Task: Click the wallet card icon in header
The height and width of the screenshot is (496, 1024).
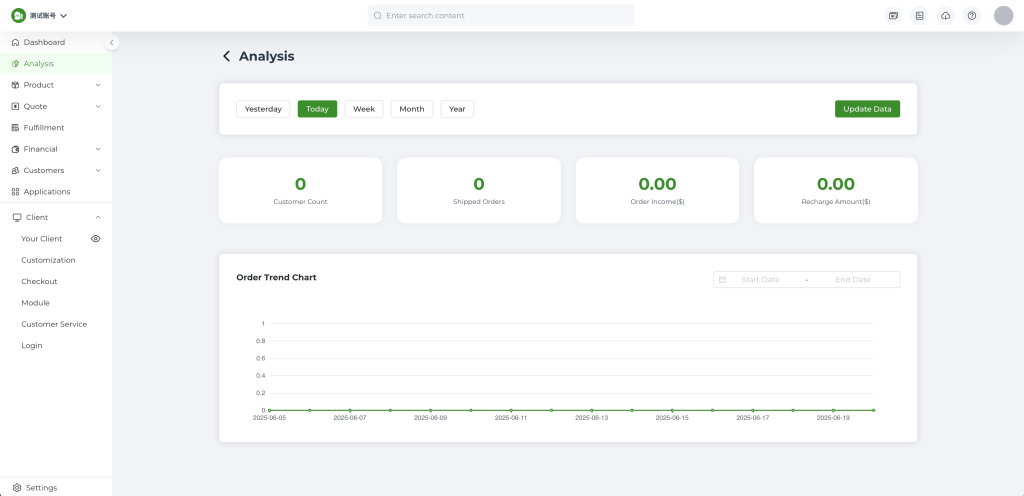Action: tap(893, 16)
